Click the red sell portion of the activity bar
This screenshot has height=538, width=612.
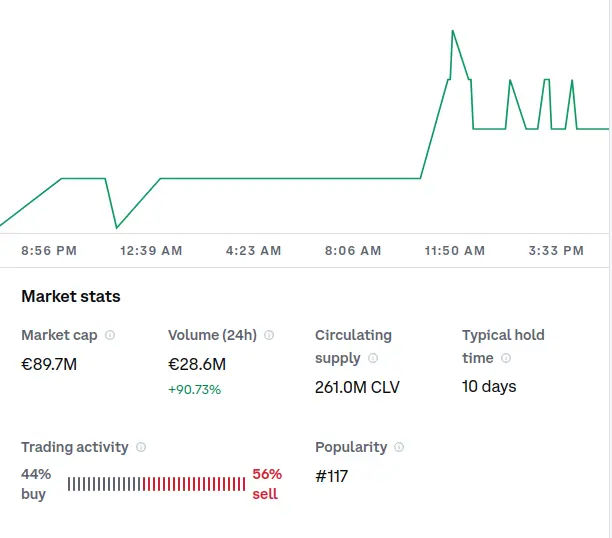pyautogui.click(x=194, y=484)
